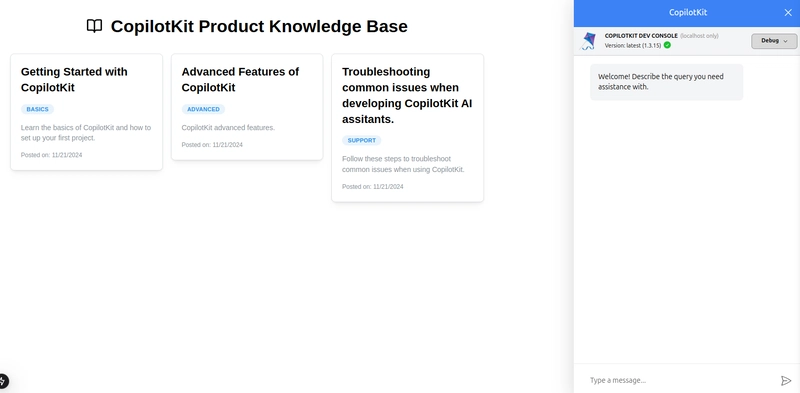Select the ADVANCED category tag
This screenshot has width=800, height=393.
coord(203,109)
